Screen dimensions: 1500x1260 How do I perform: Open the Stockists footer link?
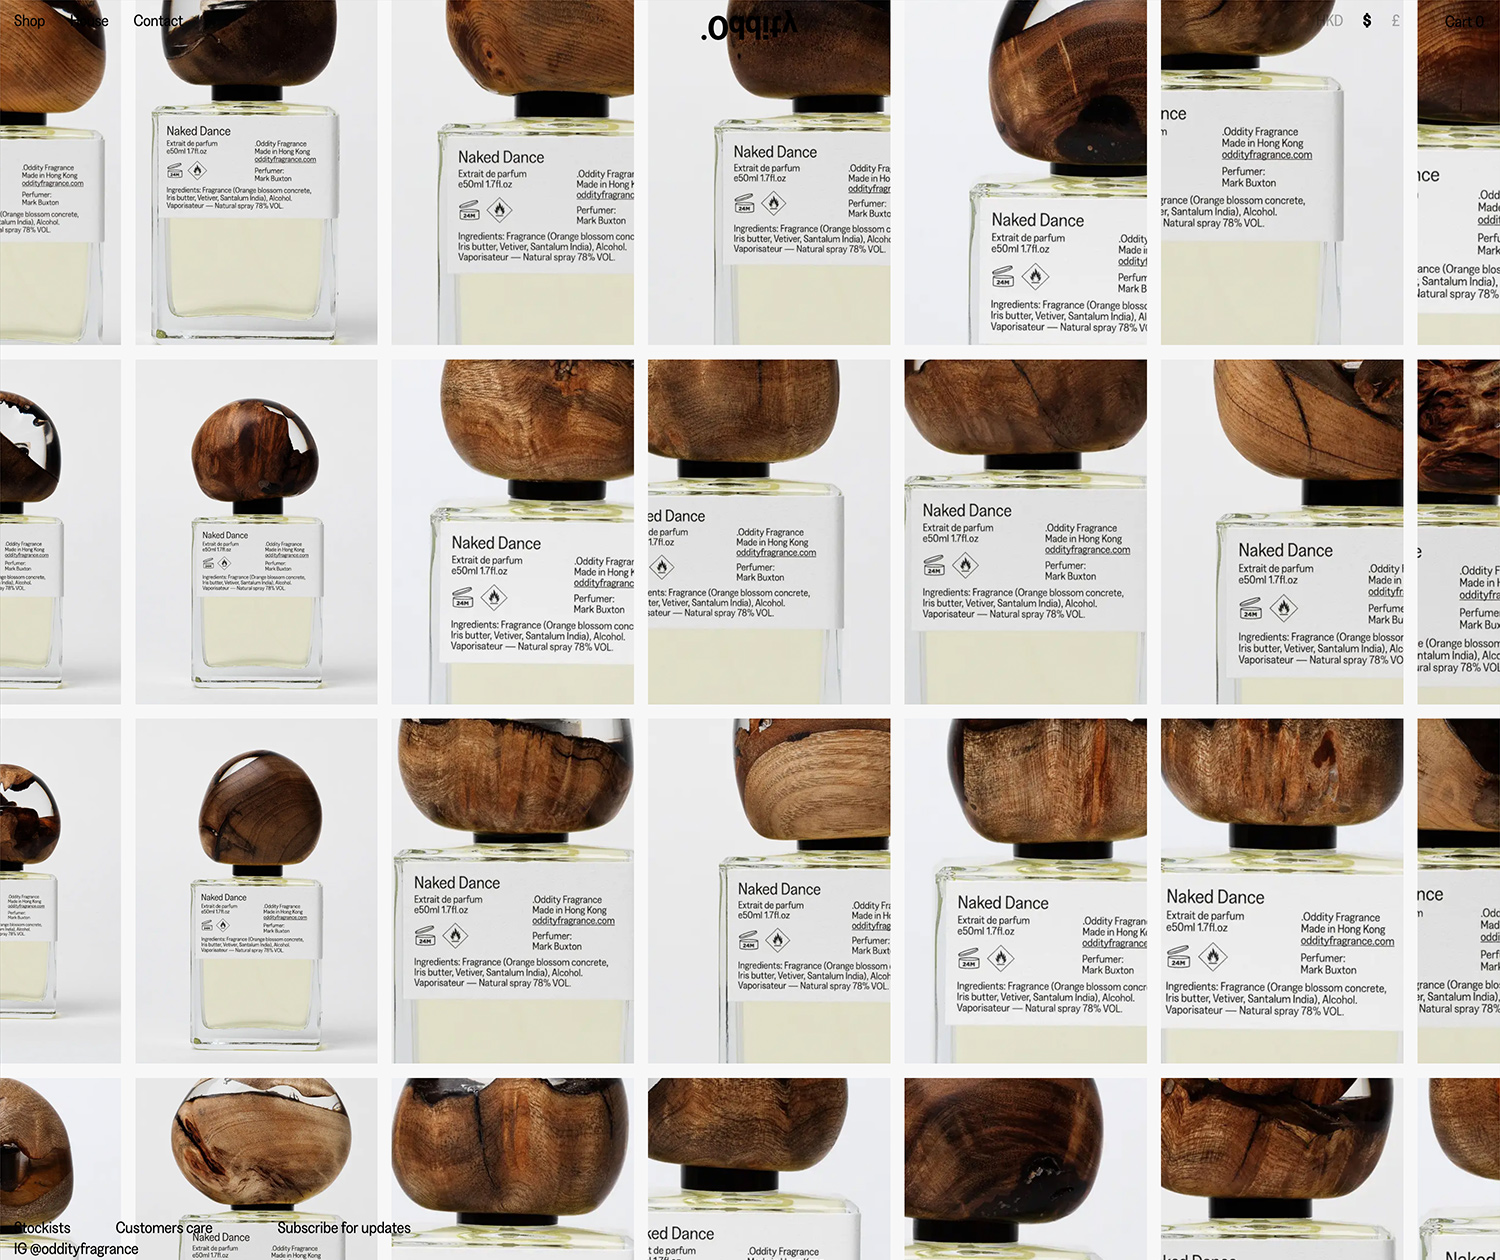click(x=42, y=1228)
